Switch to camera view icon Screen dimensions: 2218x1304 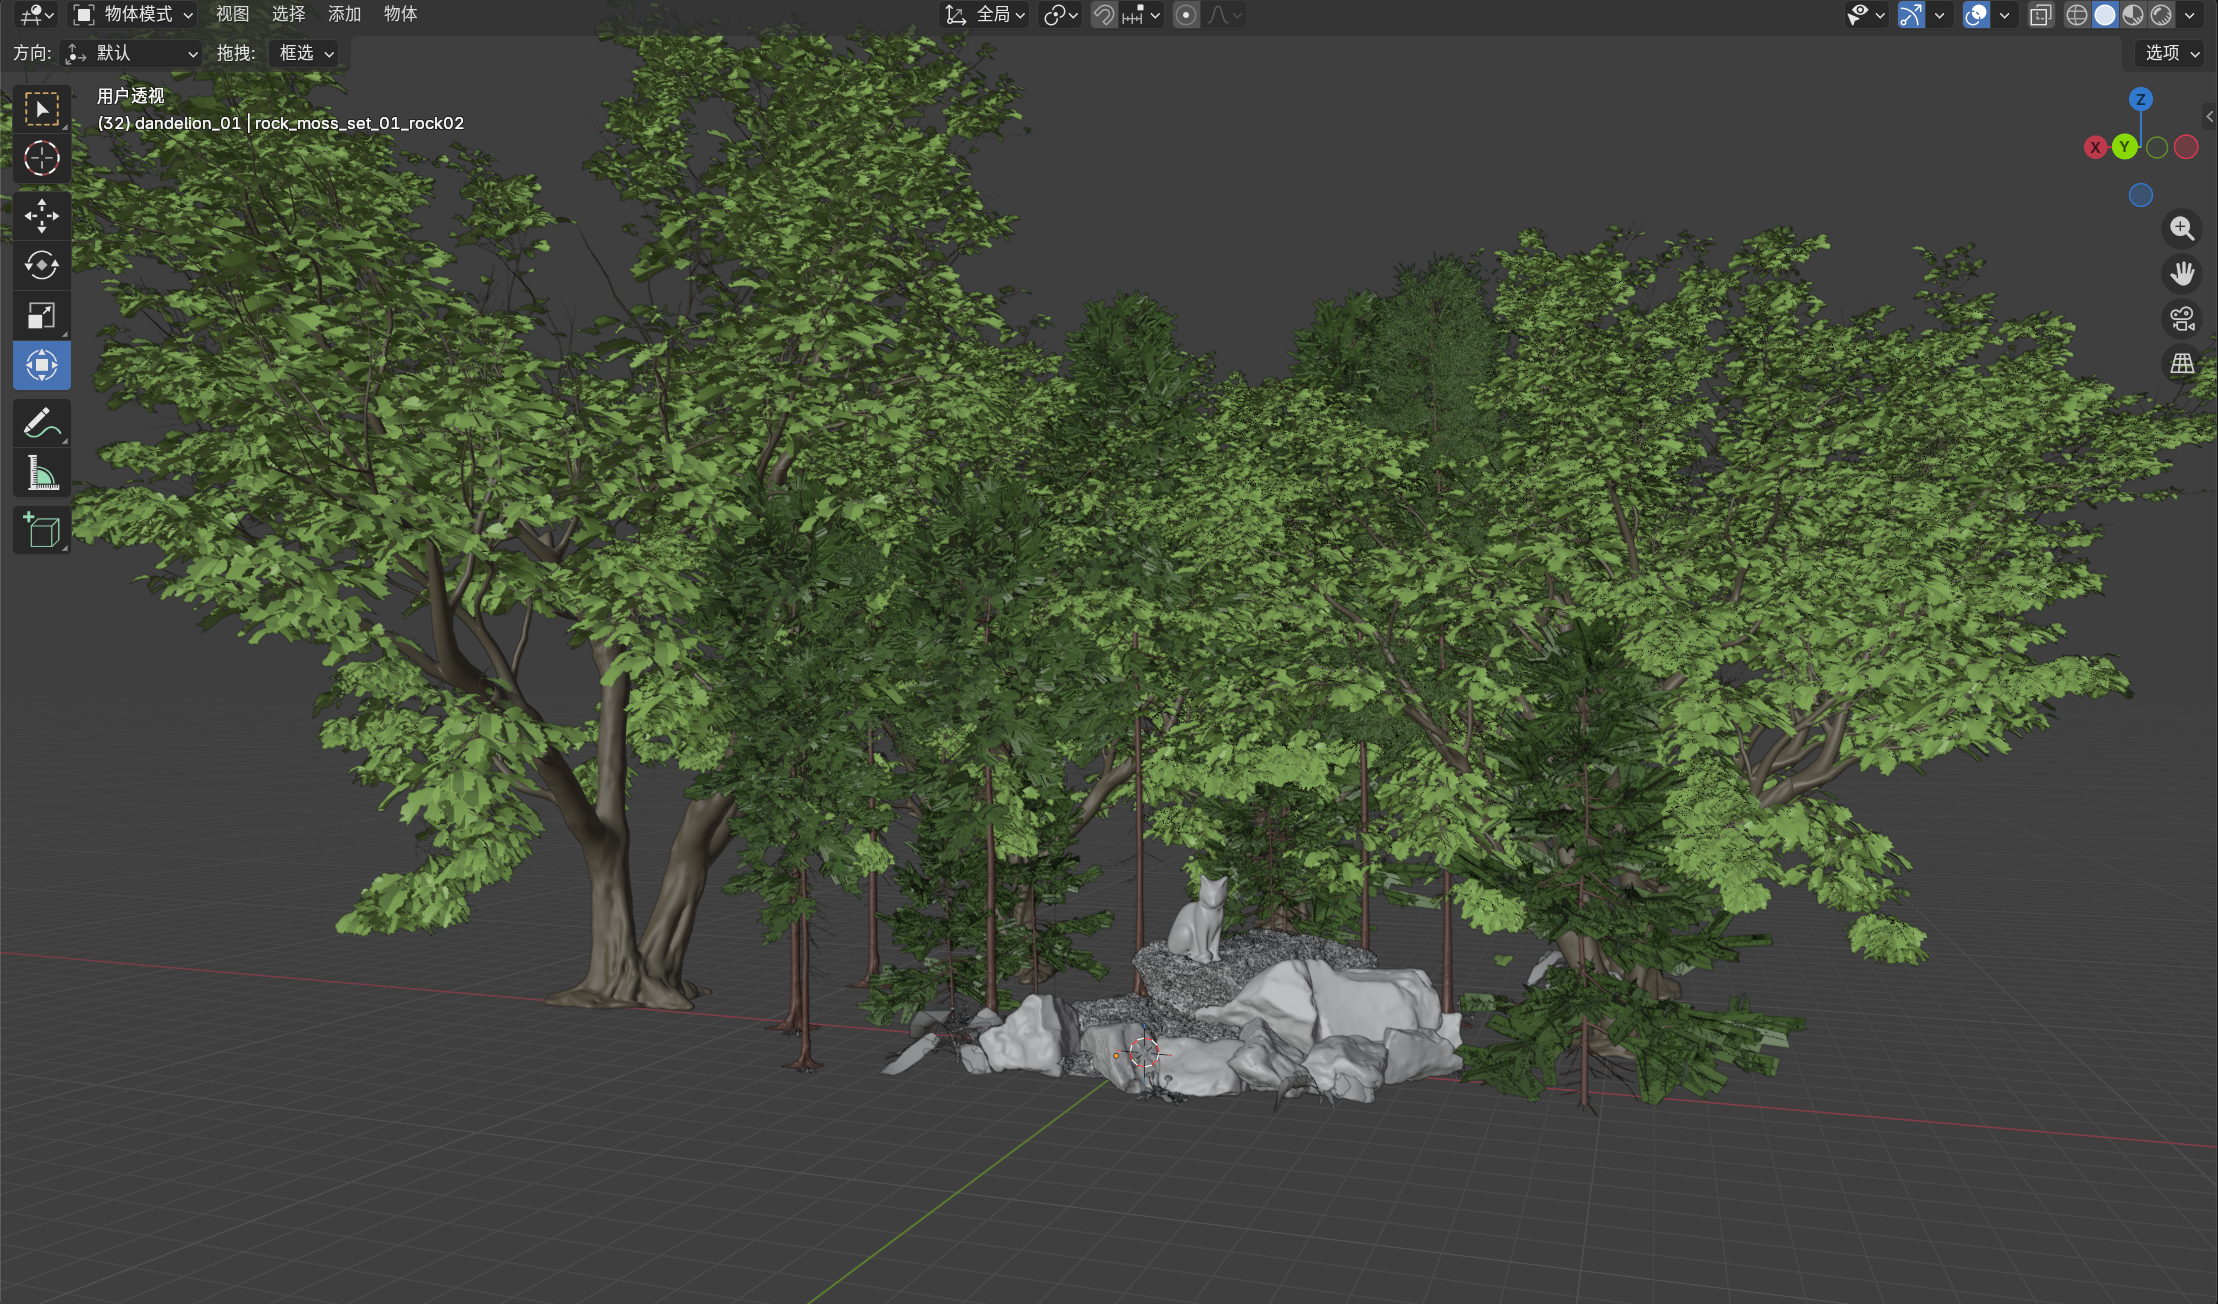point(2182,319)
